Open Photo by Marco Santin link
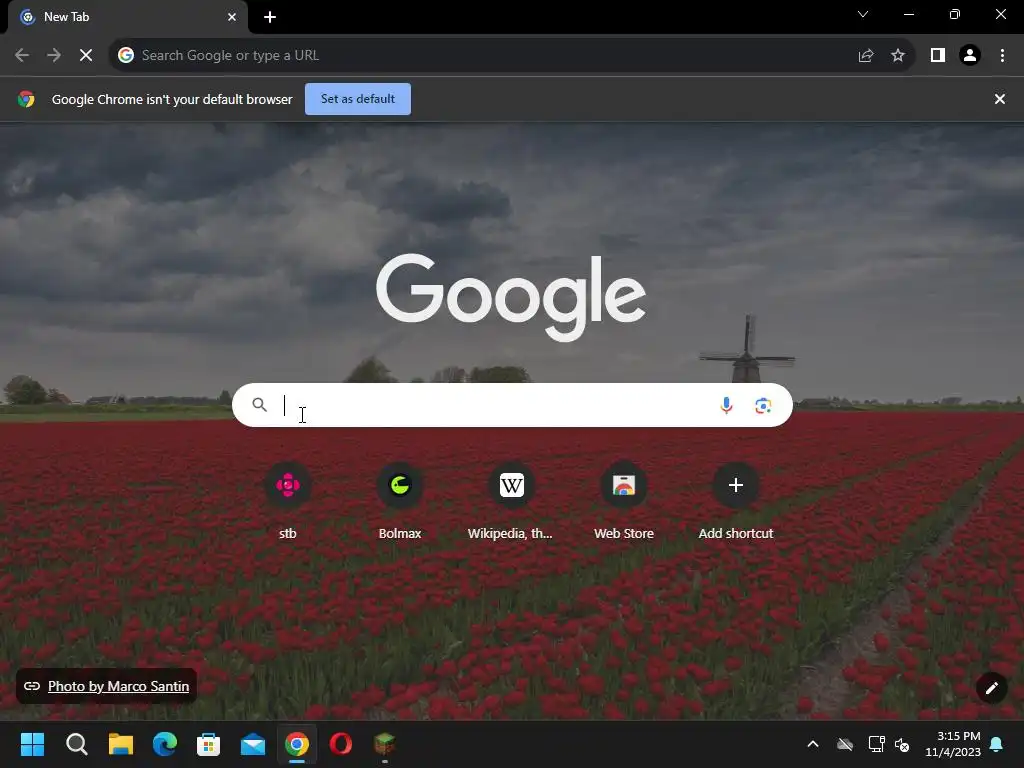The width and height of the screenshot is (1024, 768). [x=118, y=686]
